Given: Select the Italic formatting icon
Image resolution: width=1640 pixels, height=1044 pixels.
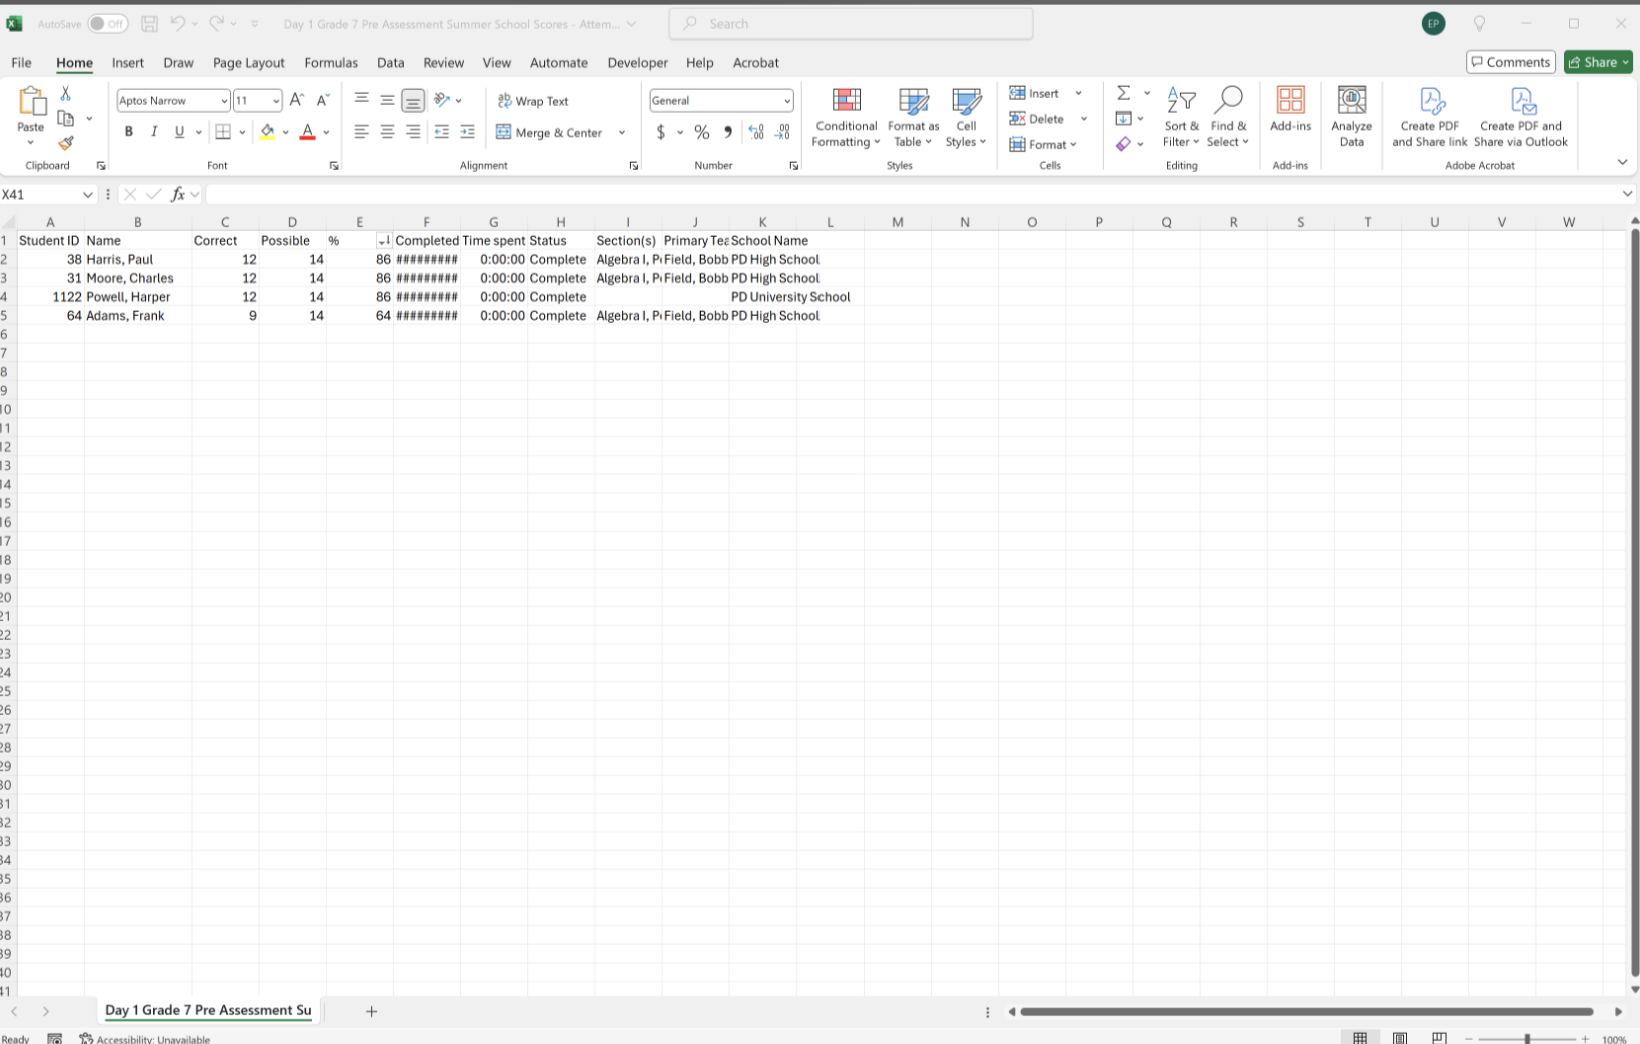Looking at the screenshot, I should [154, 131].
